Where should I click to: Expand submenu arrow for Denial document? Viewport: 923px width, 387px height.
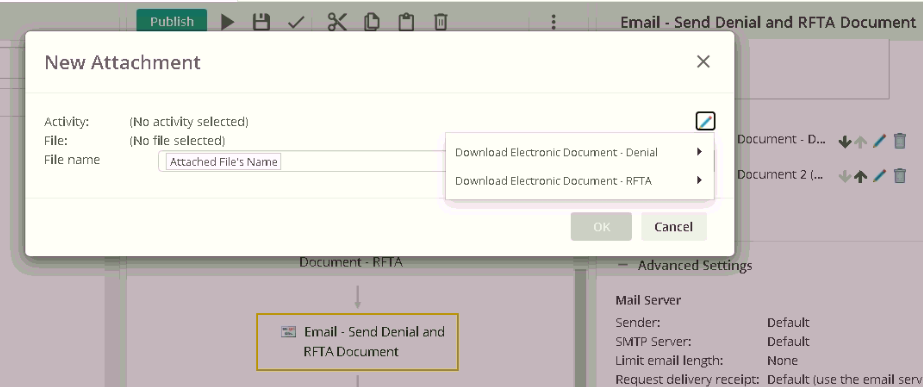click(x=699, y=152)
